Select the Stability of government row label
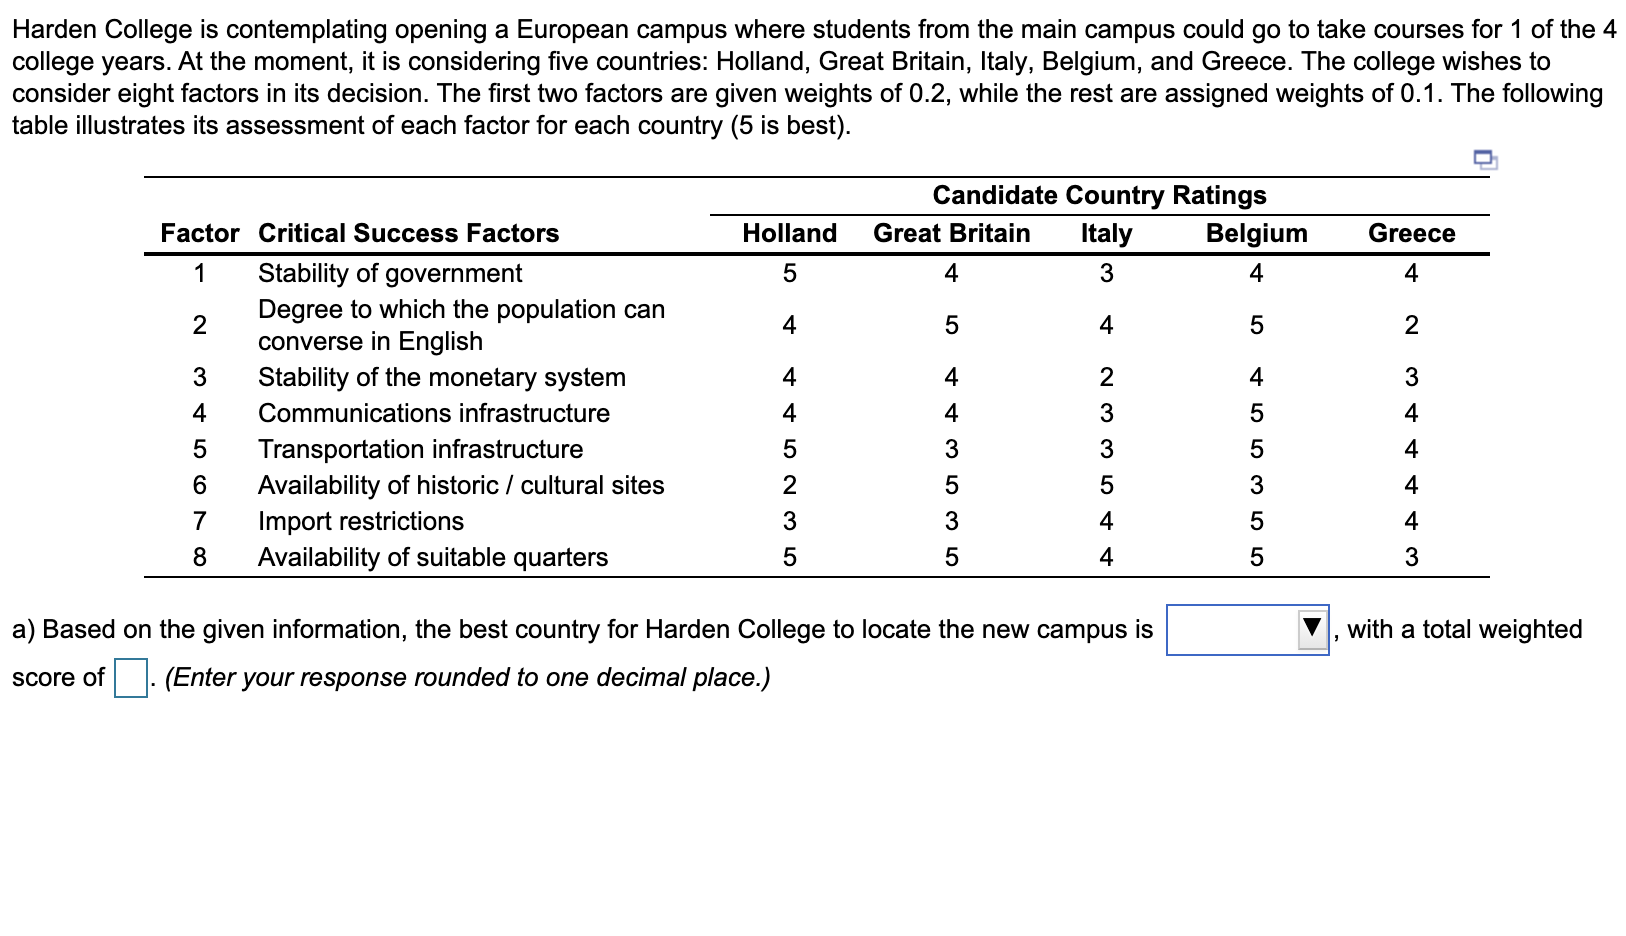 pos(390,273)
